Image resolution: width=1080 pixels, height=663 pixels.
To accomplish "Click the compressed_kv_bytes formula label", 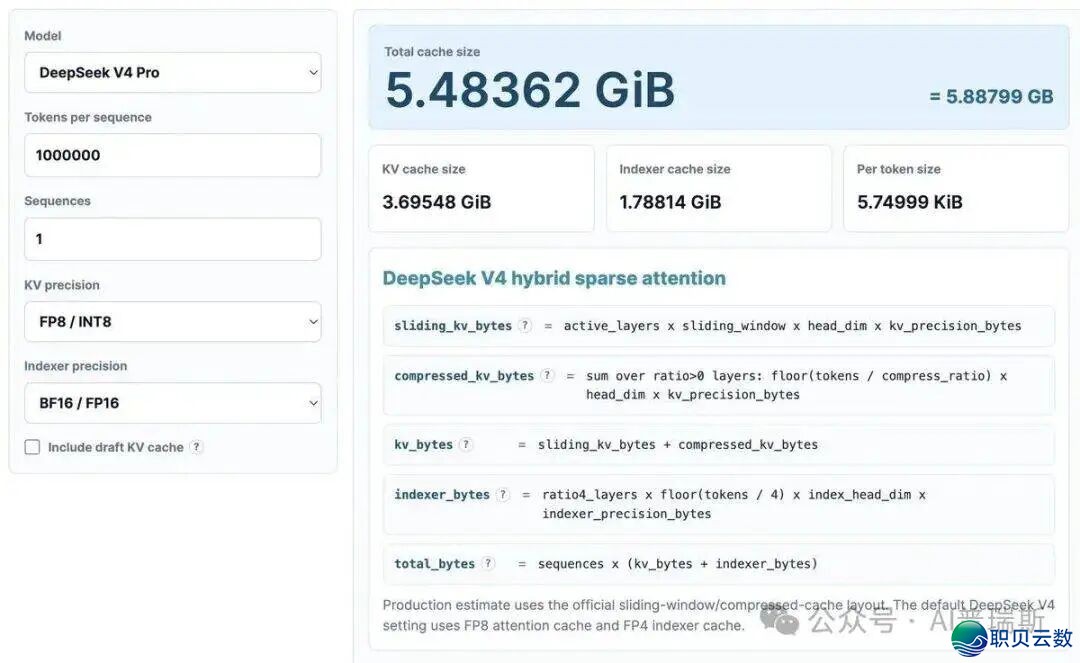I will click(464, 376).
